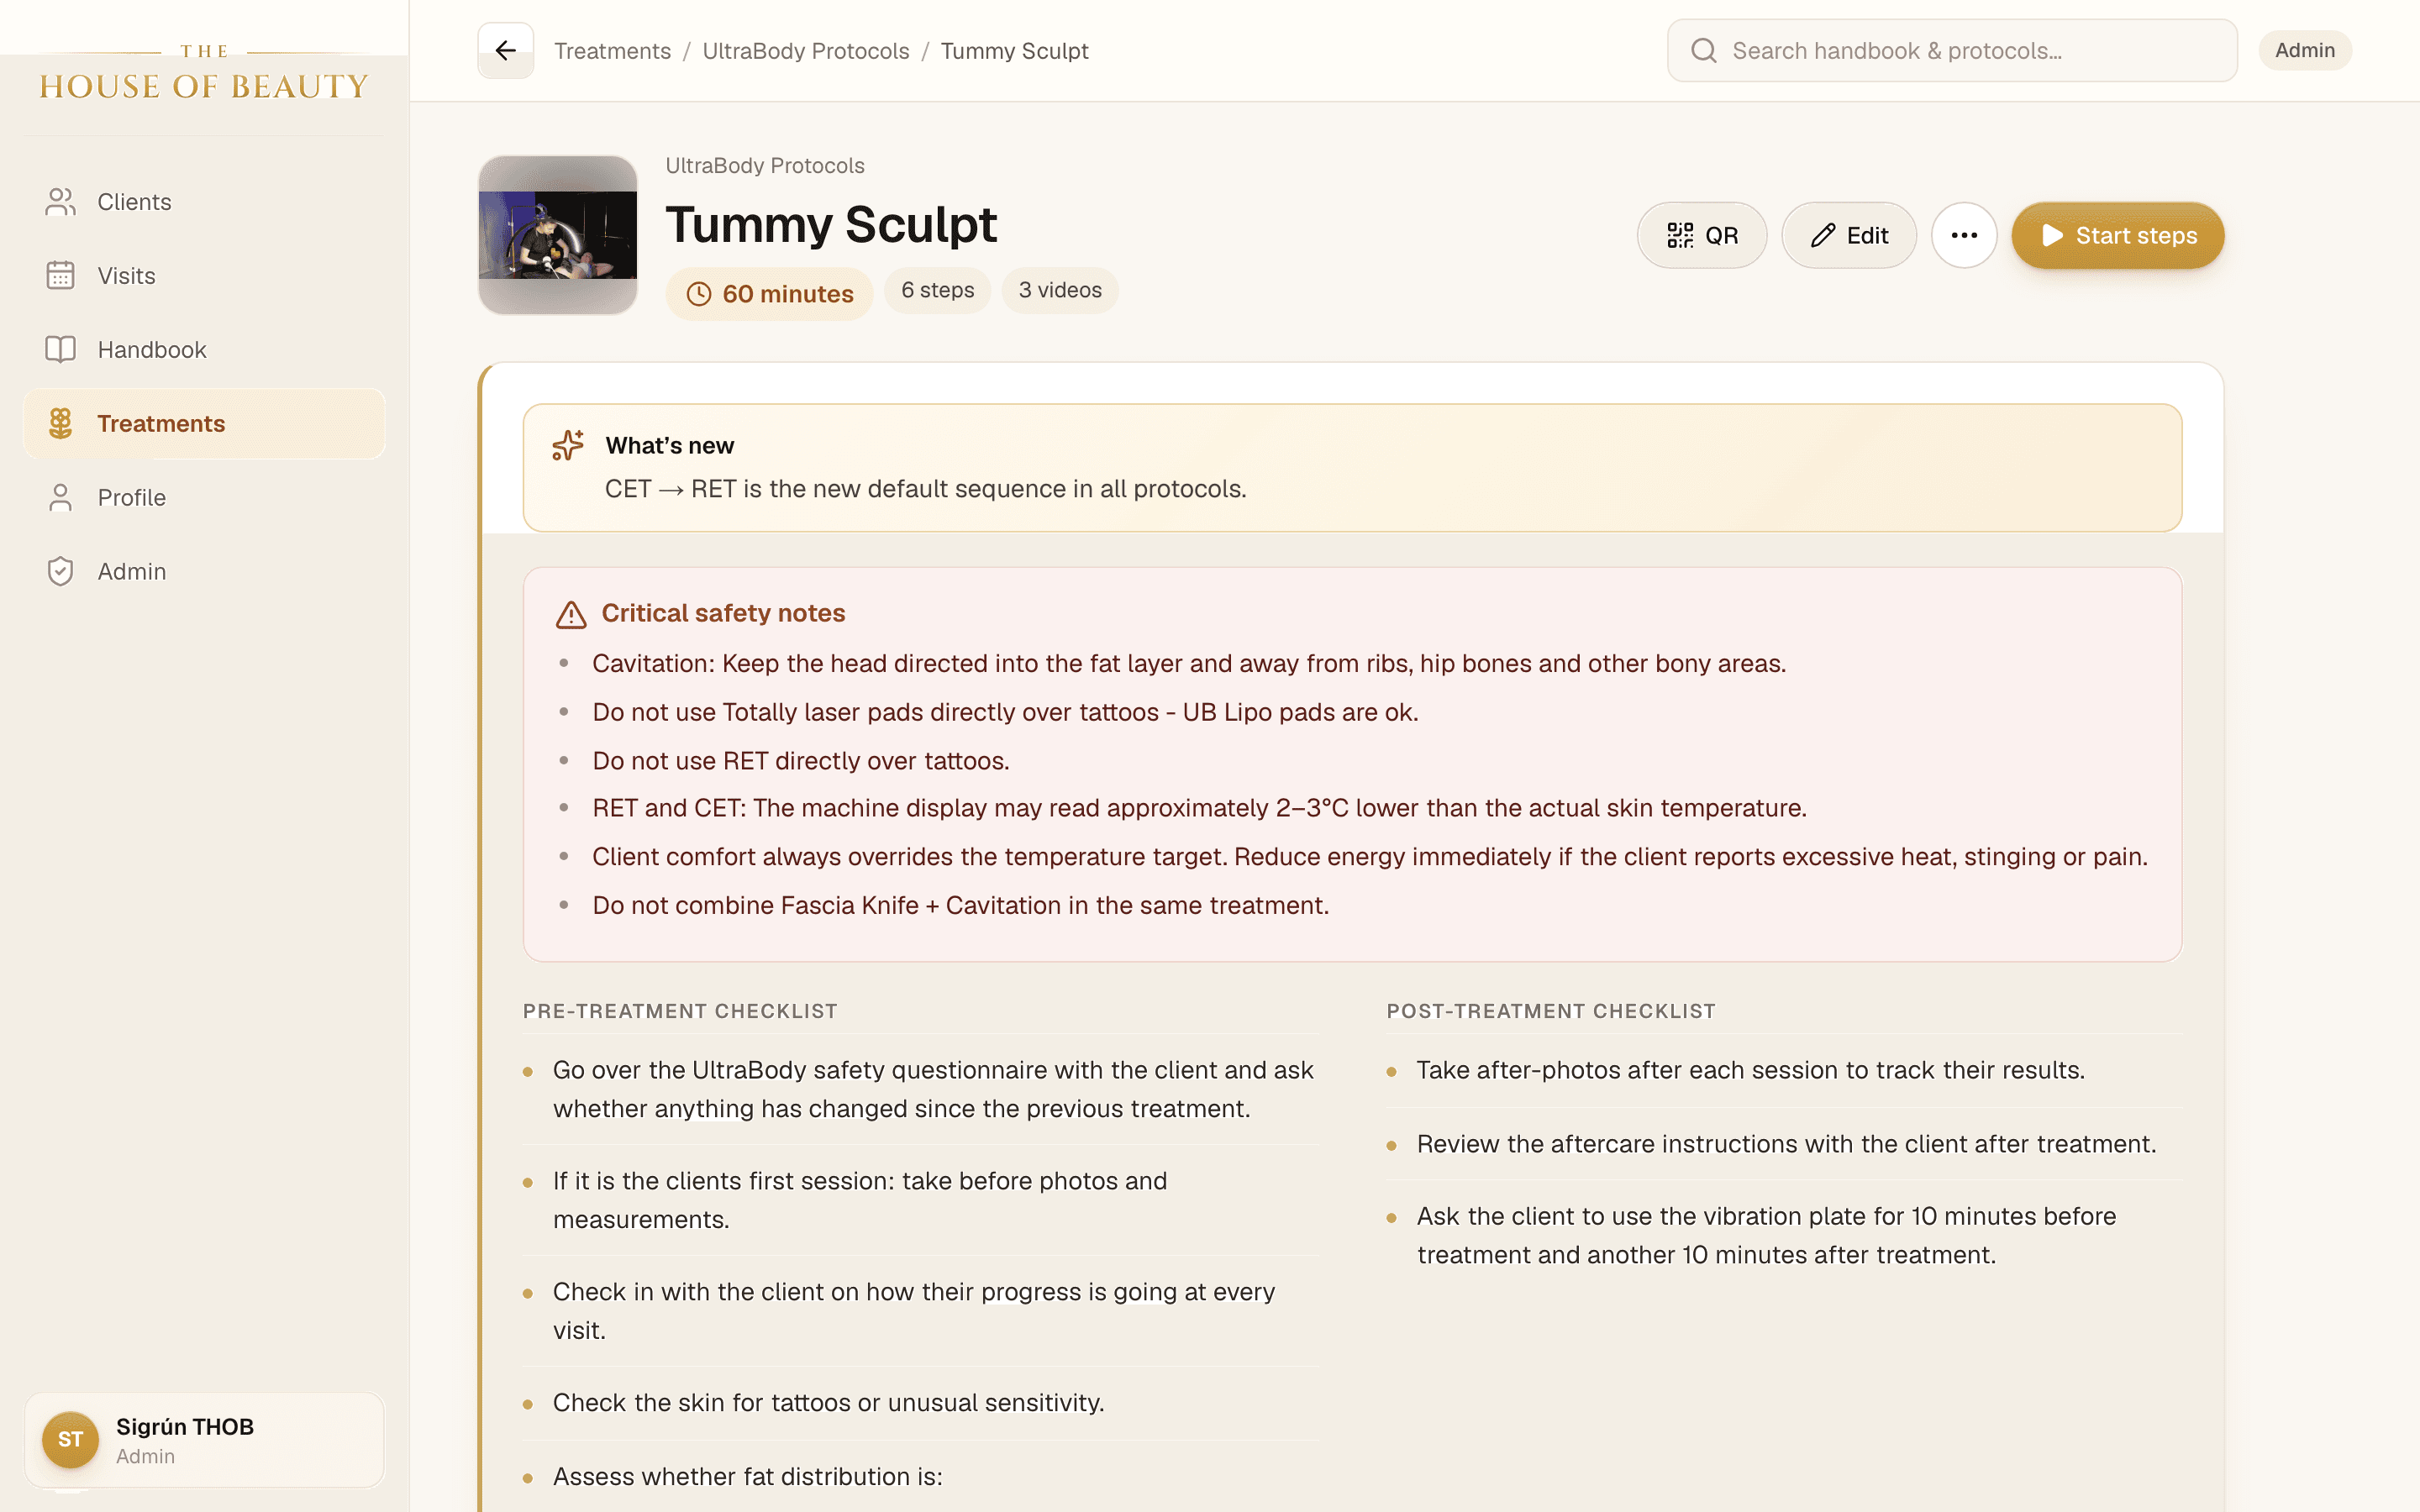Open the Clients section
Image resolution: width=2420 pixels, height=1512 pixels.
204,202
